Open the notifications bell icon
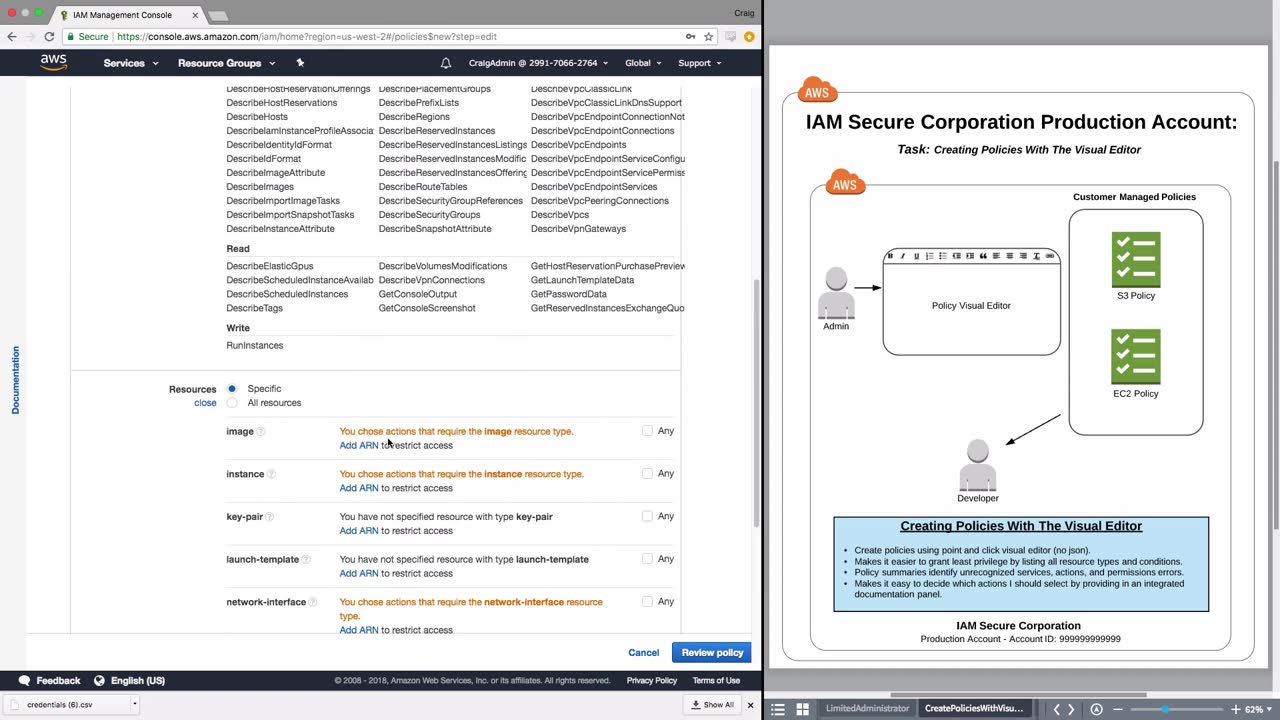 tap(446, 63)
